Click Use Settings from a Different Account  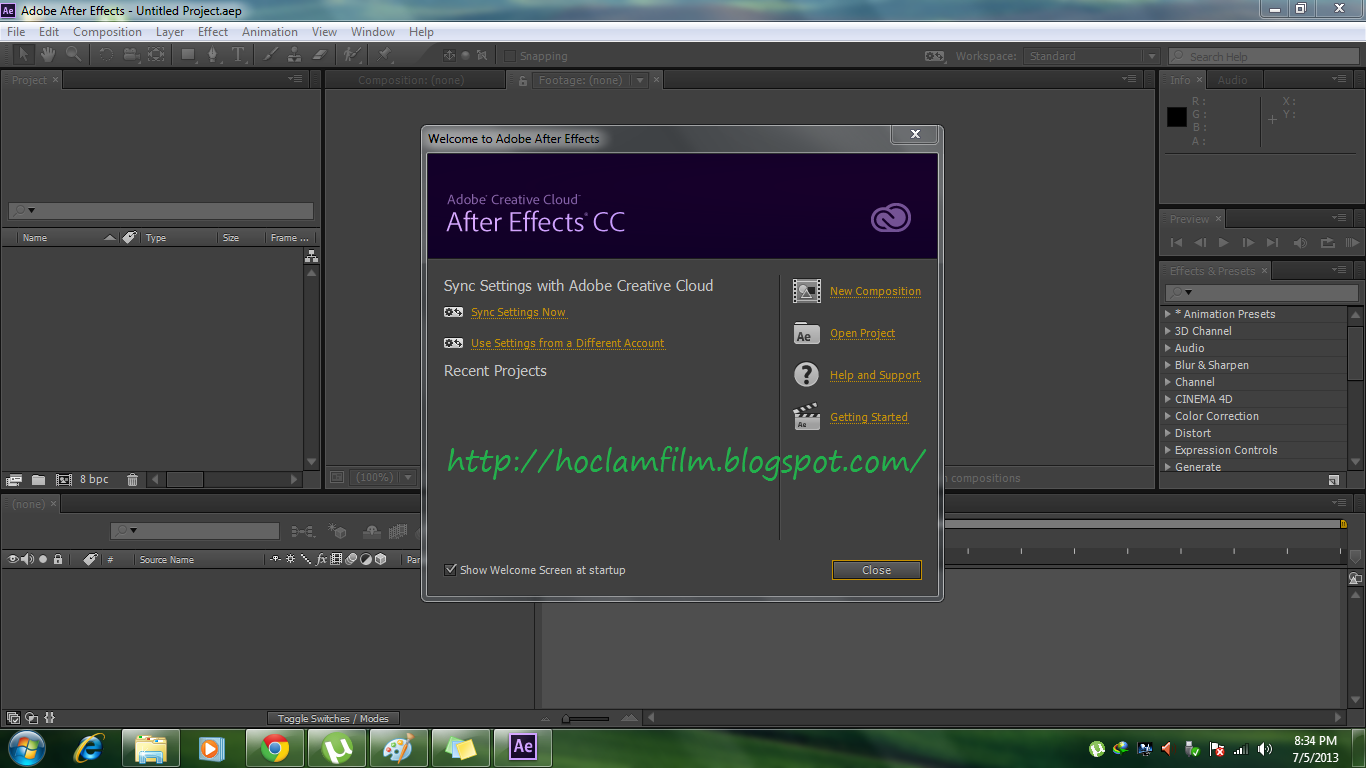point(567,343)
